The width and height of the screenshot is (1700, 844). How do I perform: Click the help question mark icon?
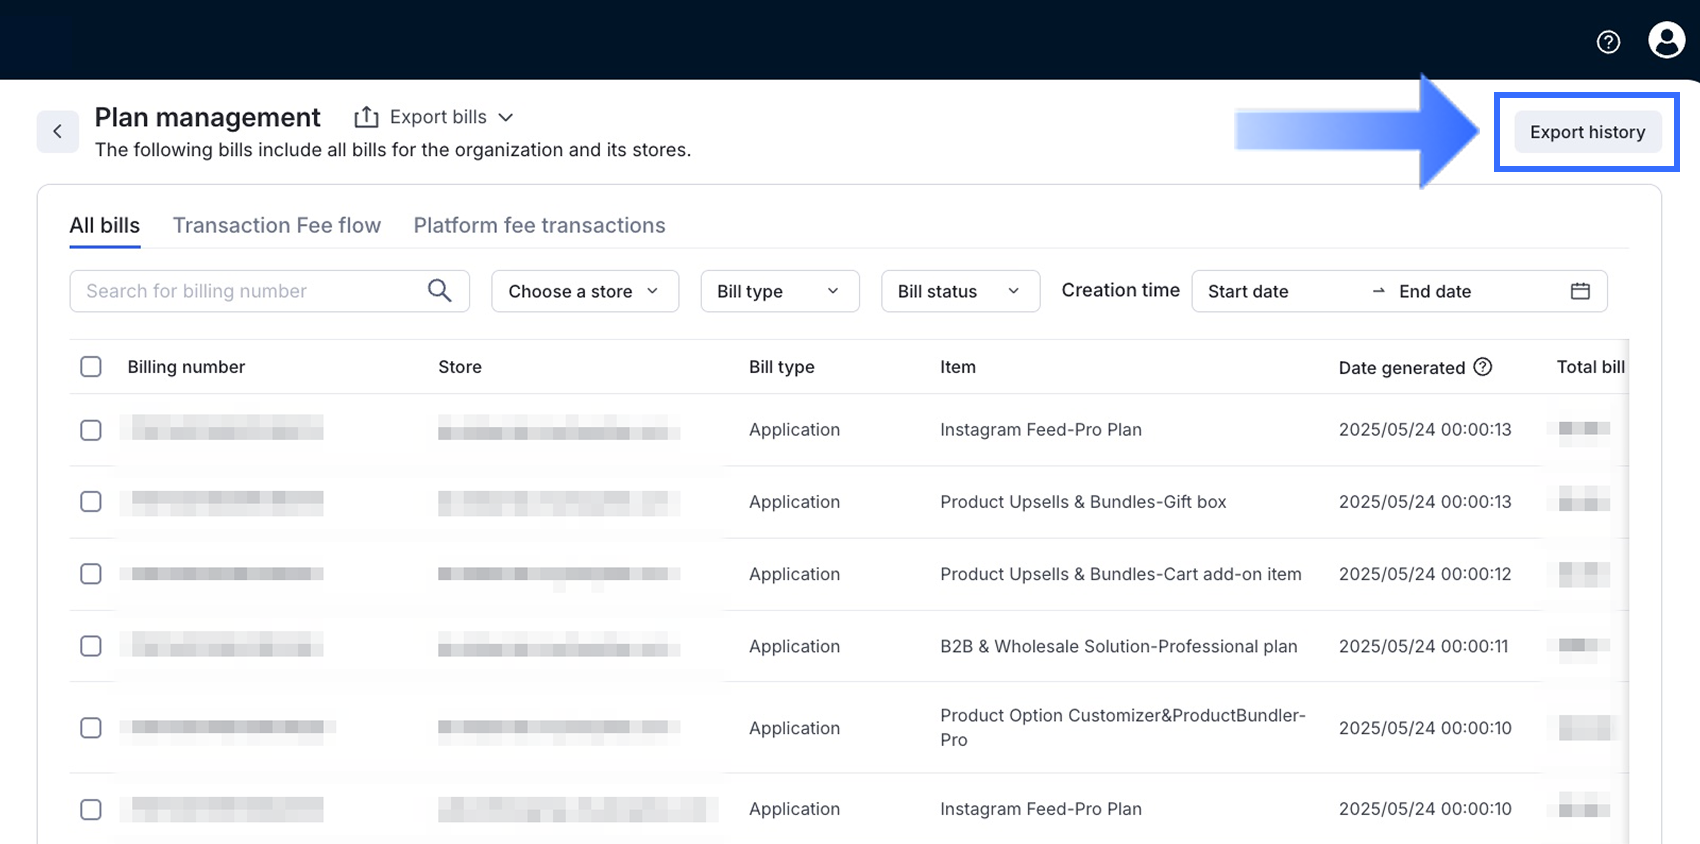(1608, 42)
